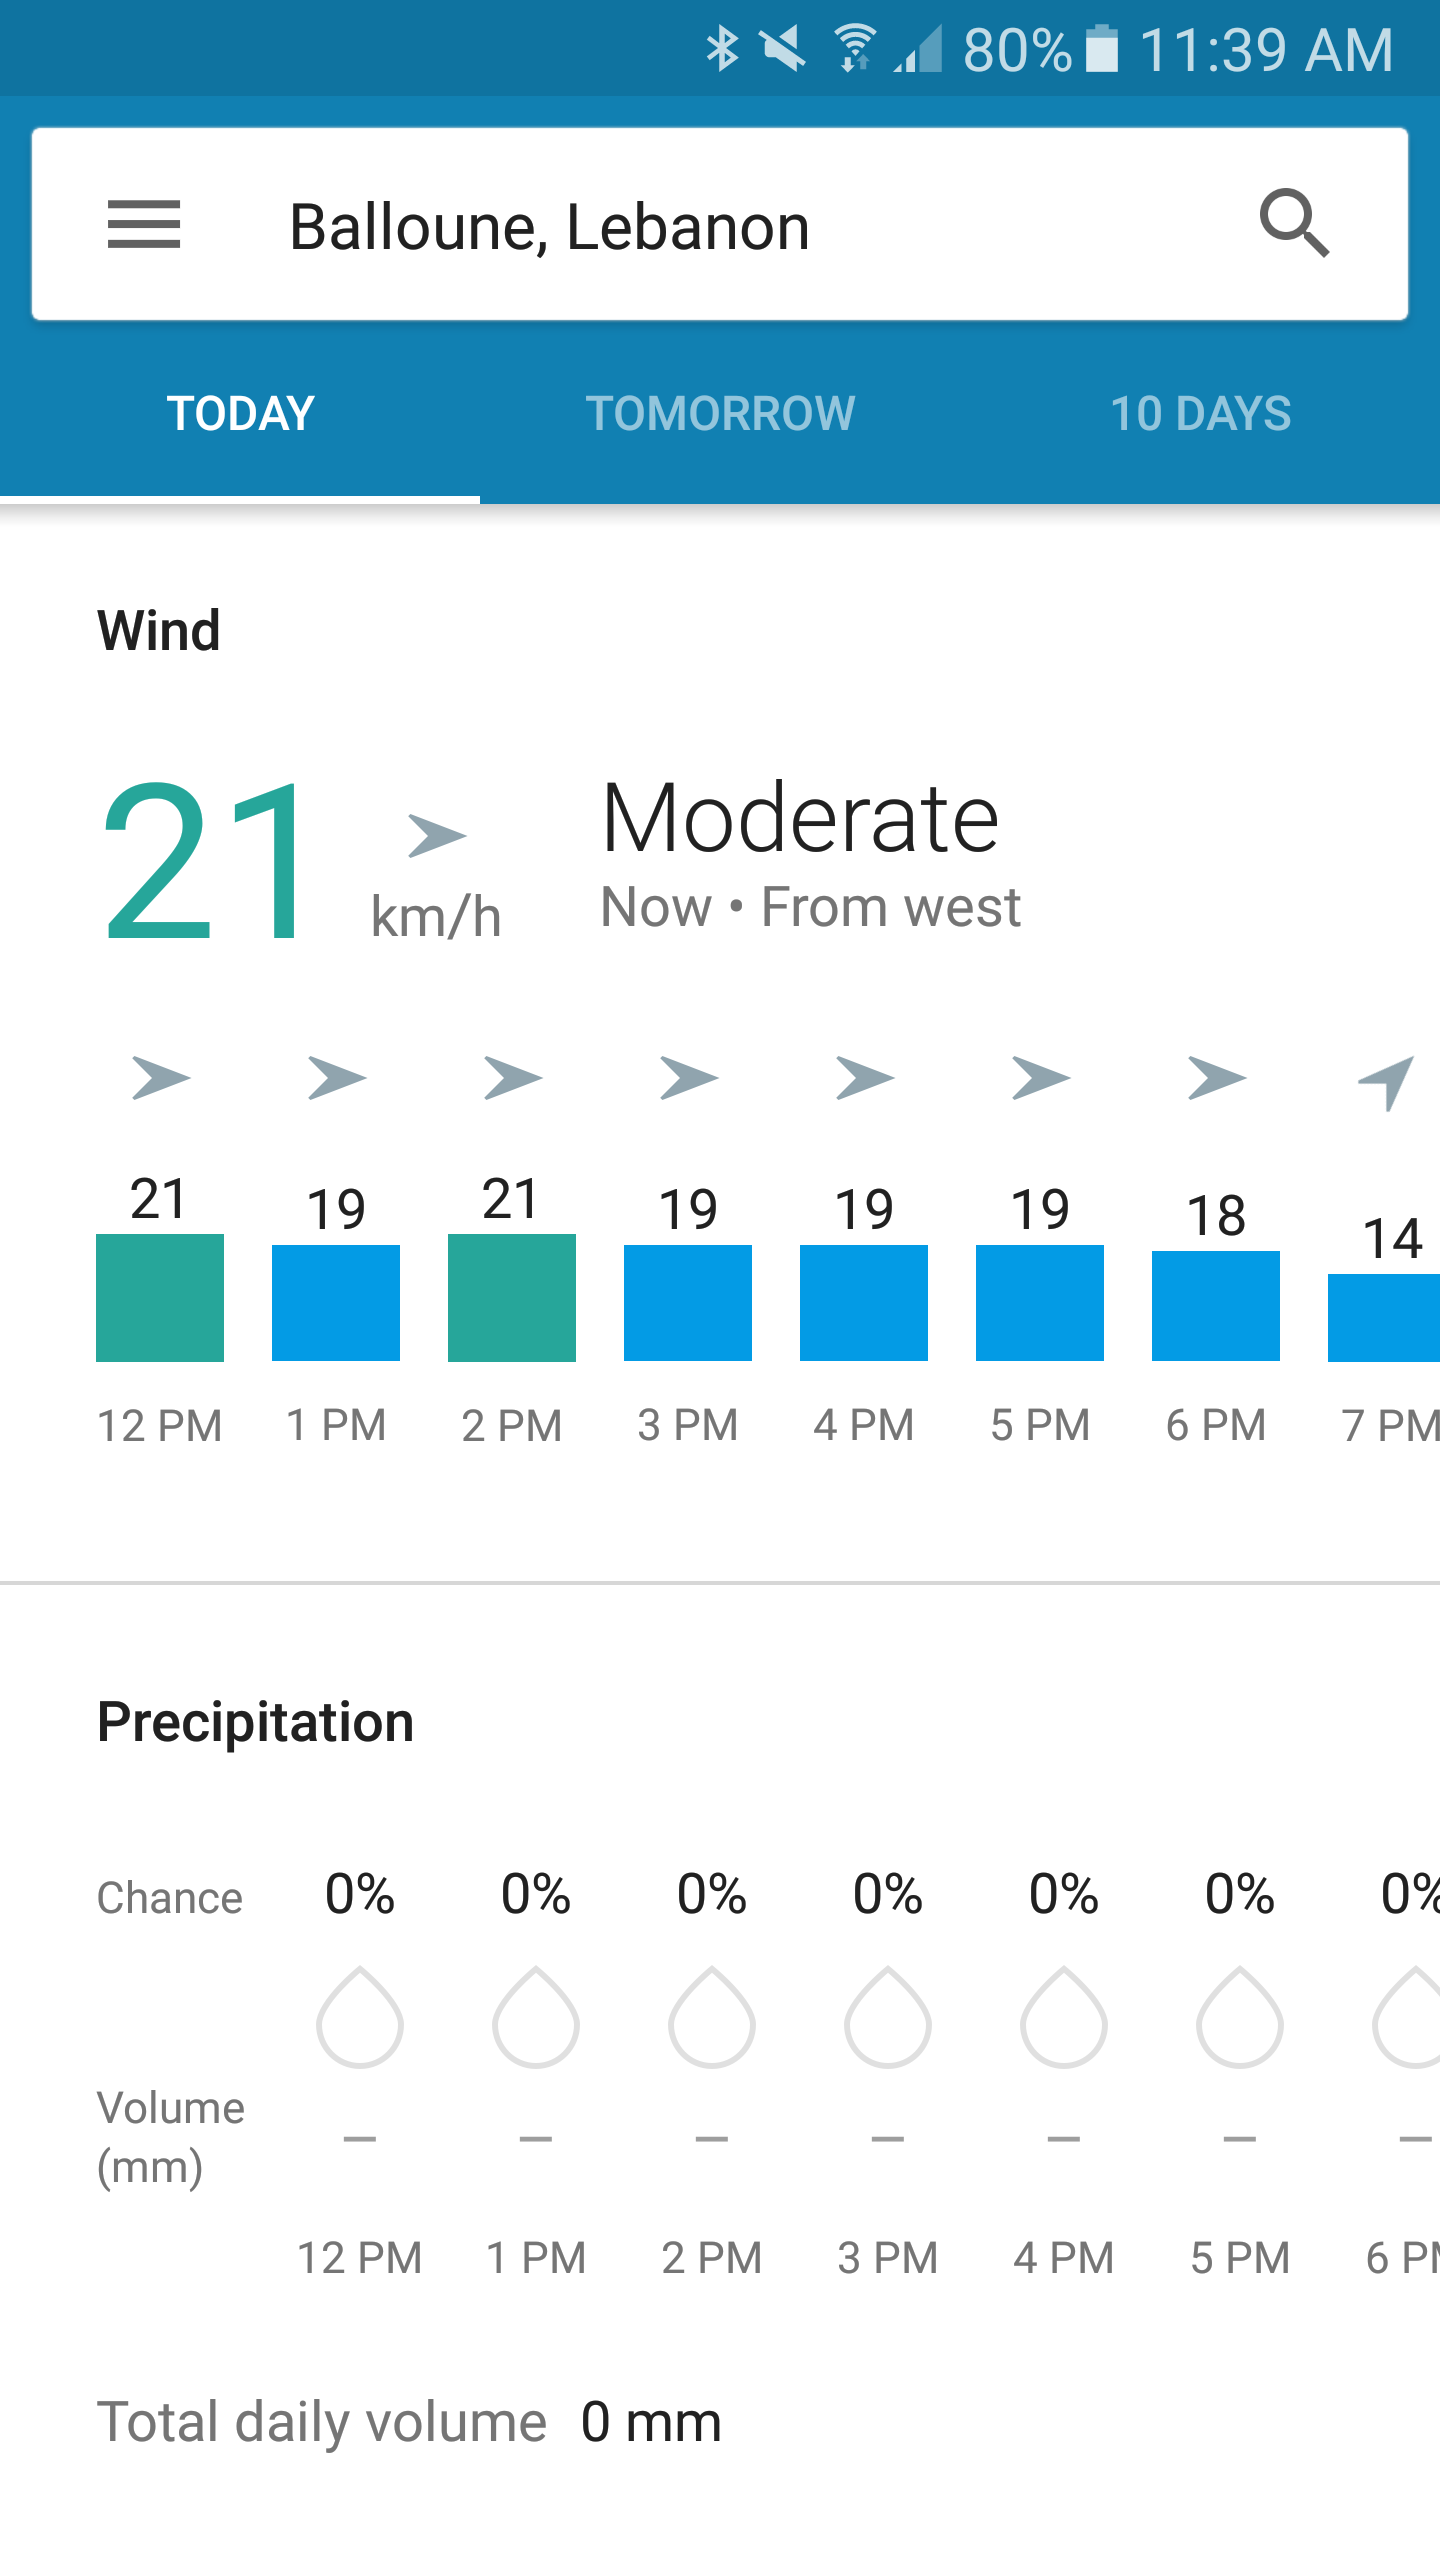The width and height of the screenshot is (1440, 2560).
Task: Click the 12 PM wind direction arrow
Action: (160, 1078)
